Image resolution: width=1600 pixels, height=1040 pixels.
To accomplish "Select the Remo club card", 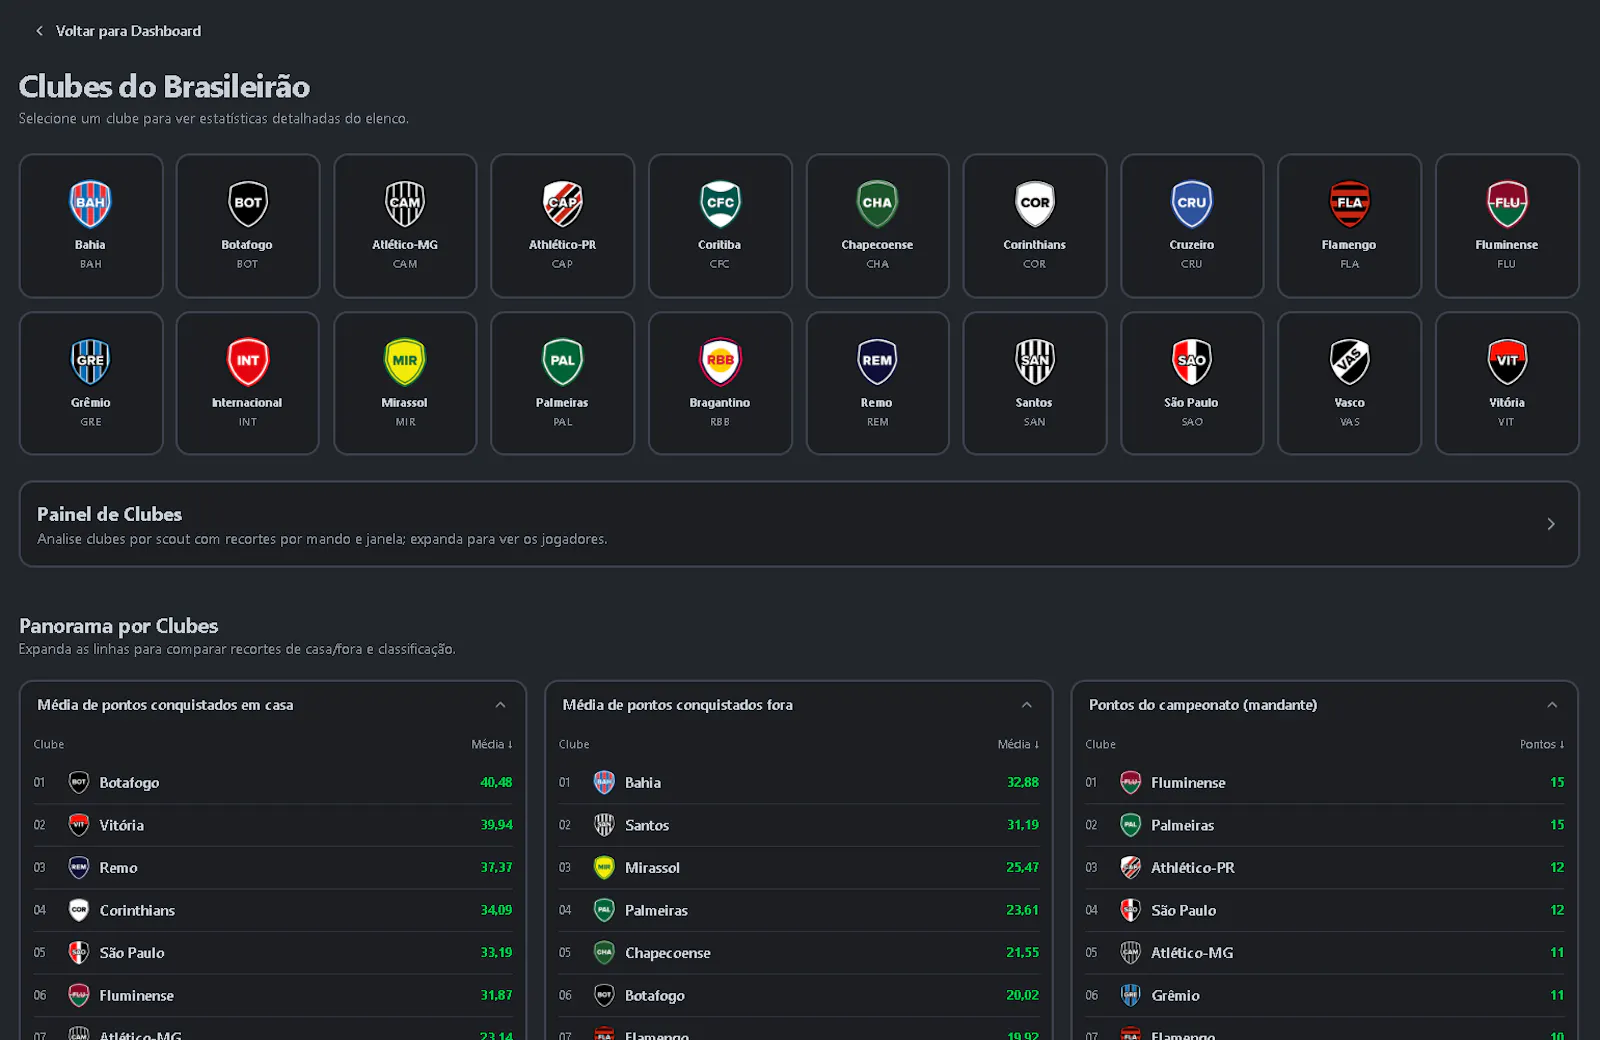I will 877,384.
